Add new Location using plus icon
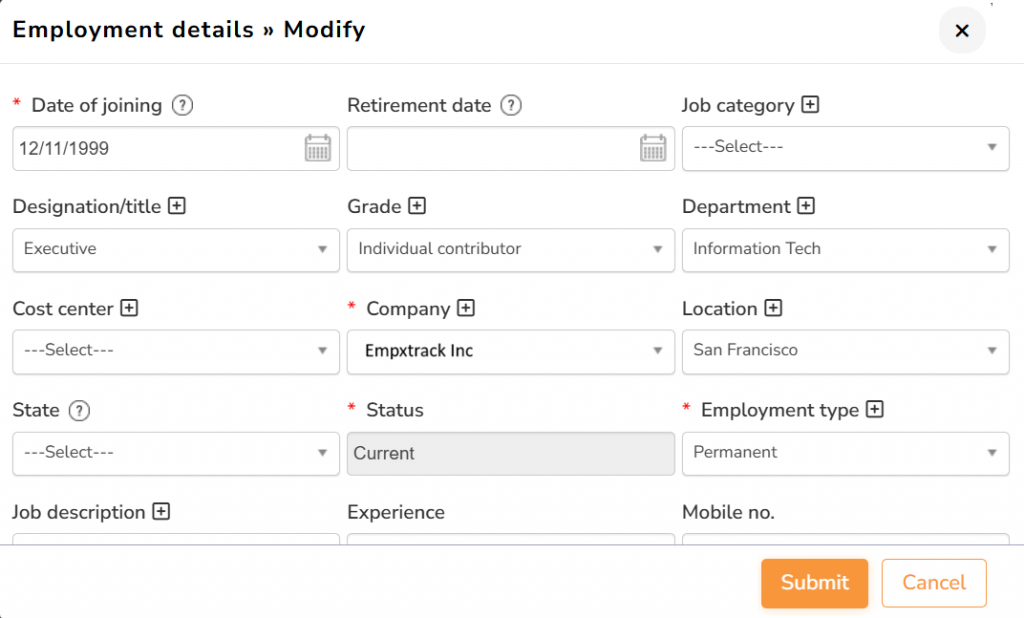This screenshot has width=1024, height=618. 773,308
